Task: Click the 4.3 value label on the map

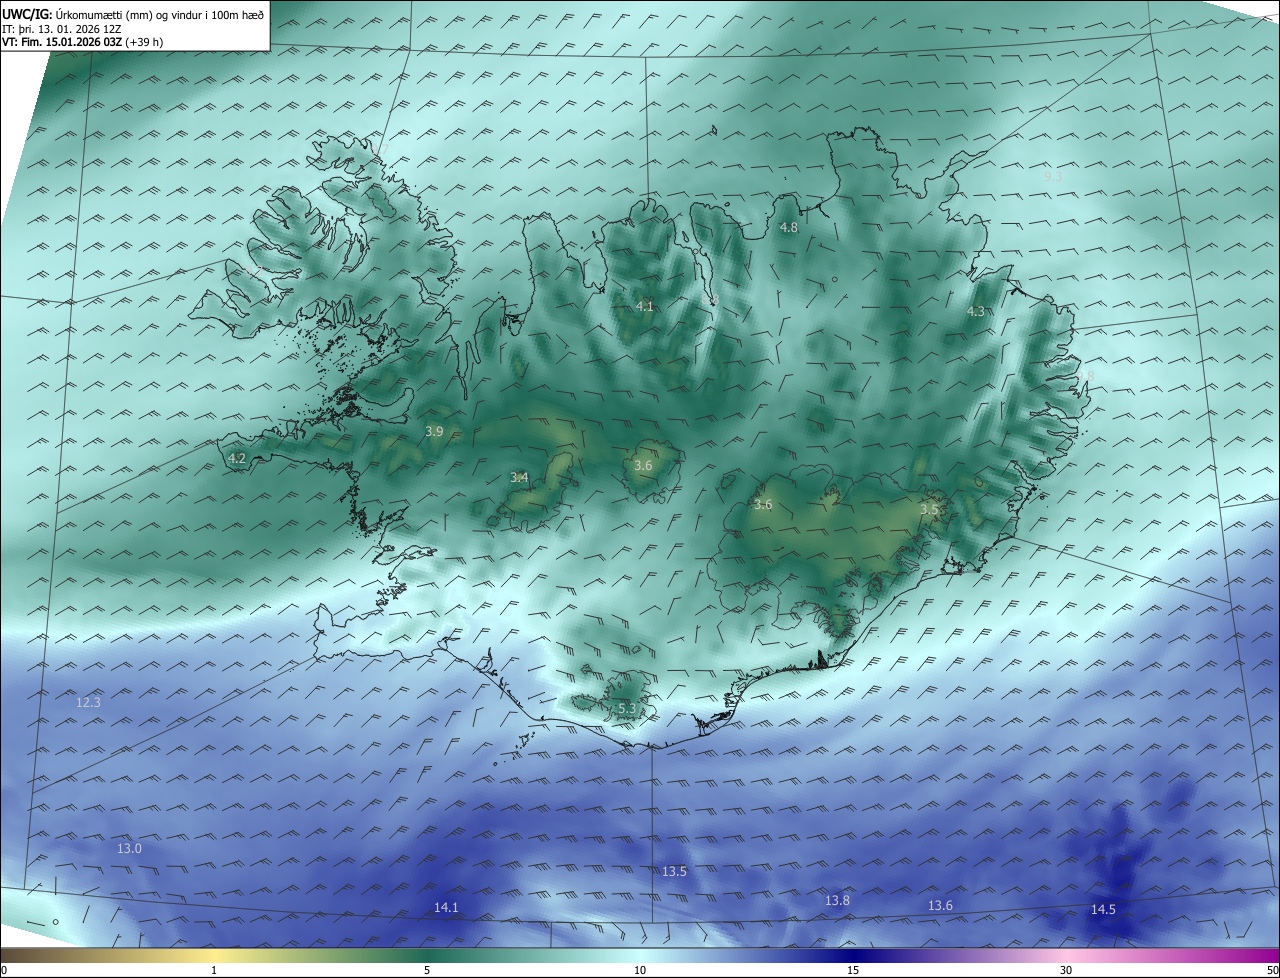Action: click(976, 312)
